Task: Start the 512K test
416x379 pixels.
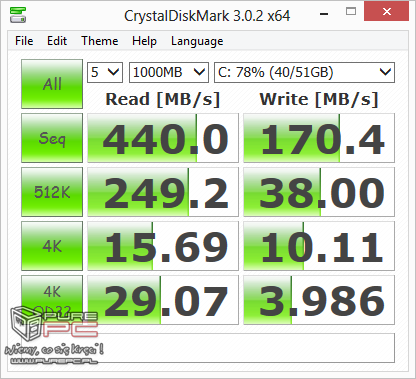Action: point(52,192)
